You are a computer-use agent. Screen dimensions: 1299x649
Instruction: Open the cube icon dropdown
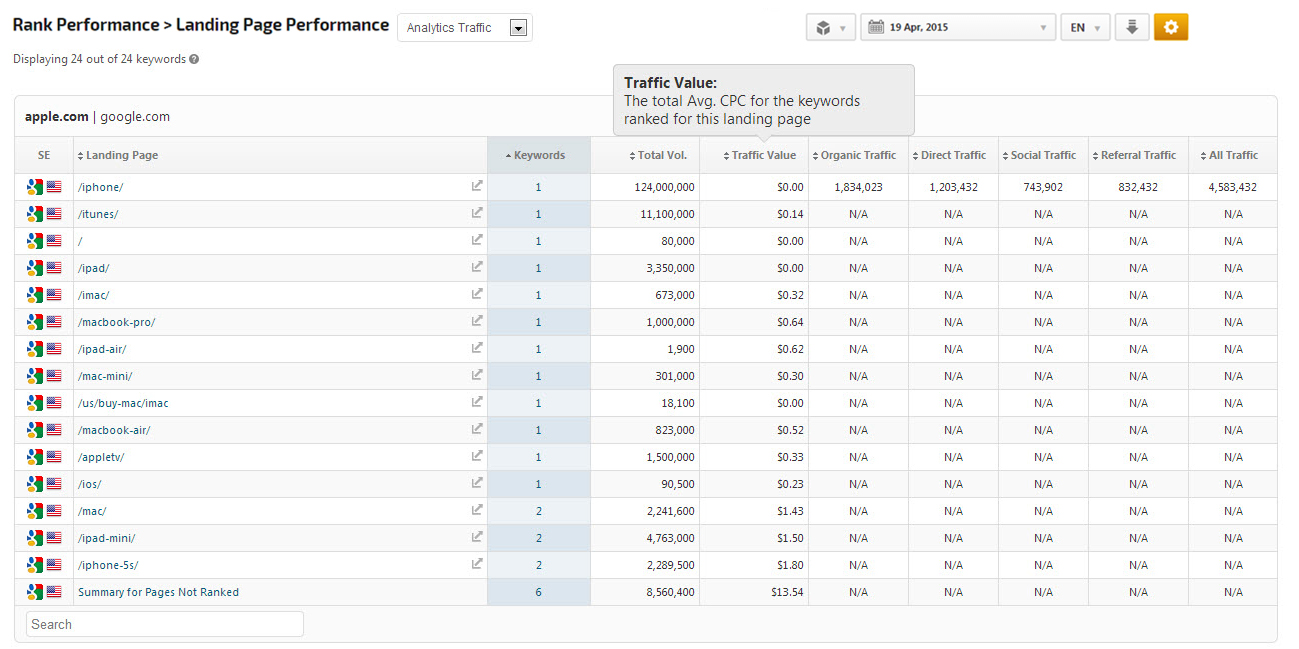click(x=830, y=28)
